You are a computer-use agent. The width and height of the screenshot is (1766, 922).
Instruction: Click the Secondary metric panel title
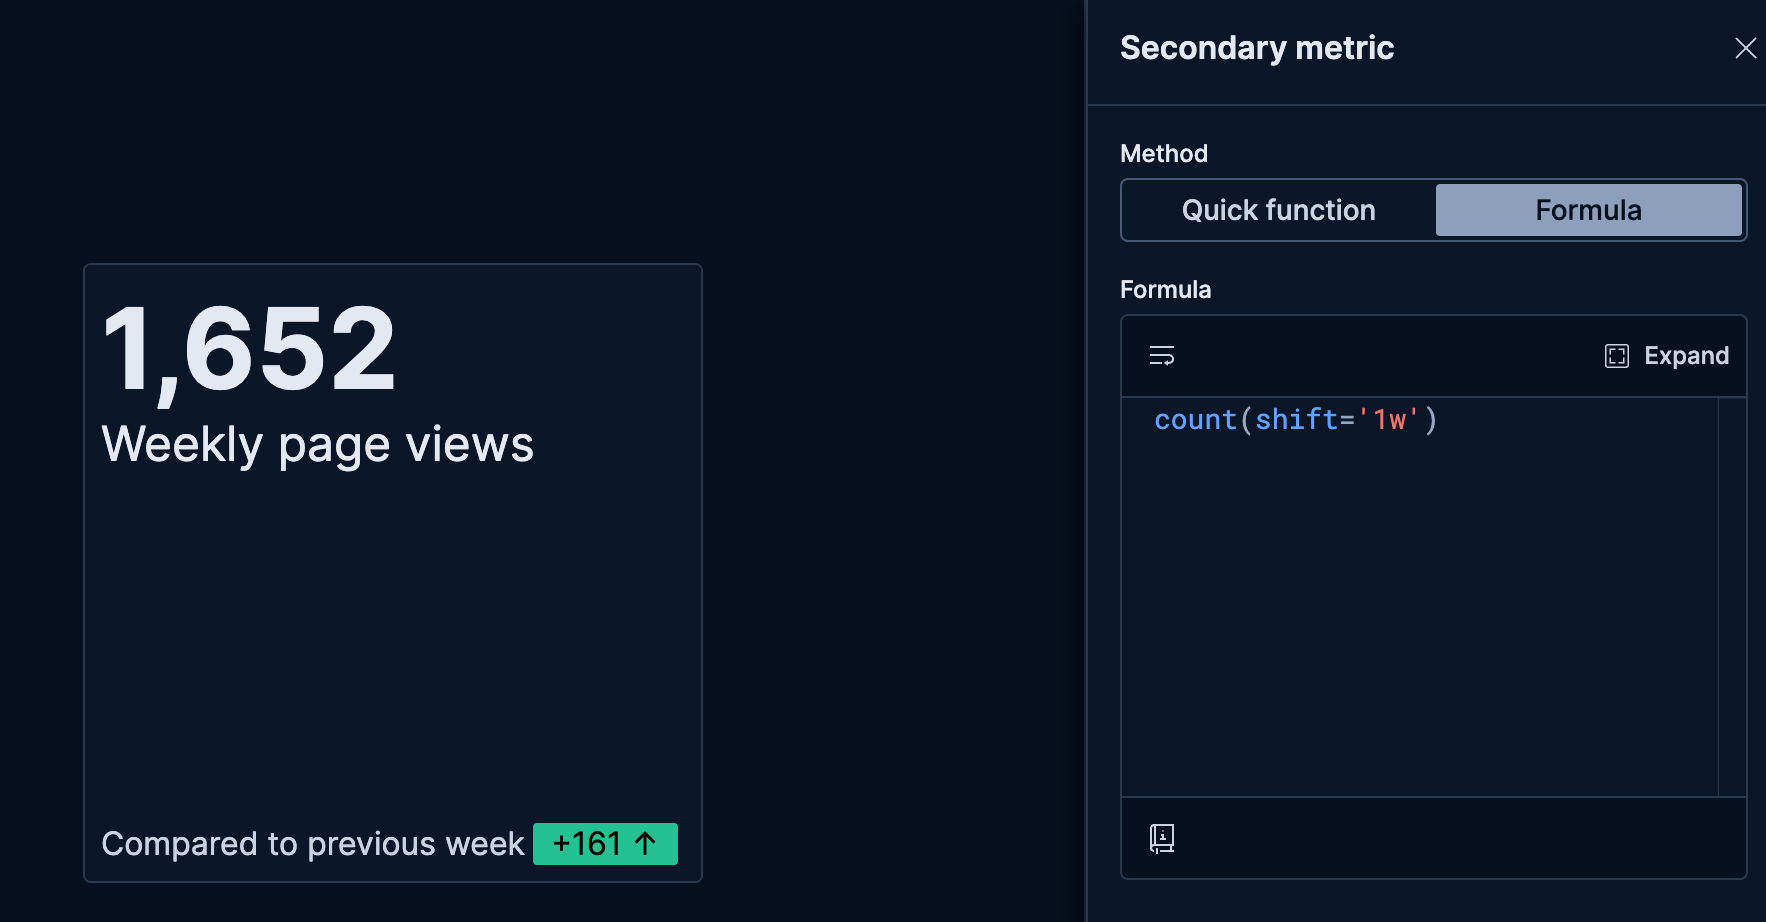(1257, 47)
